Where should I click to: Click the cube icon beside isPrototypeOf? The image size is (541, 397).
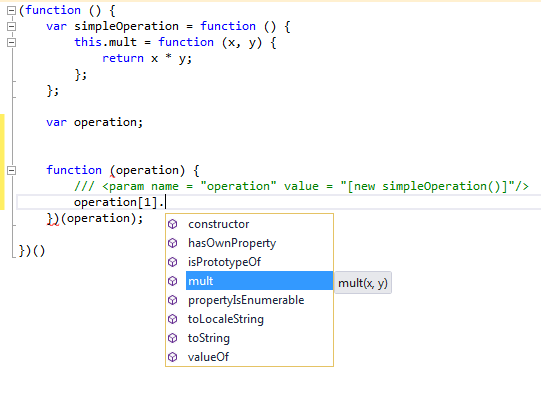point(173,262)
